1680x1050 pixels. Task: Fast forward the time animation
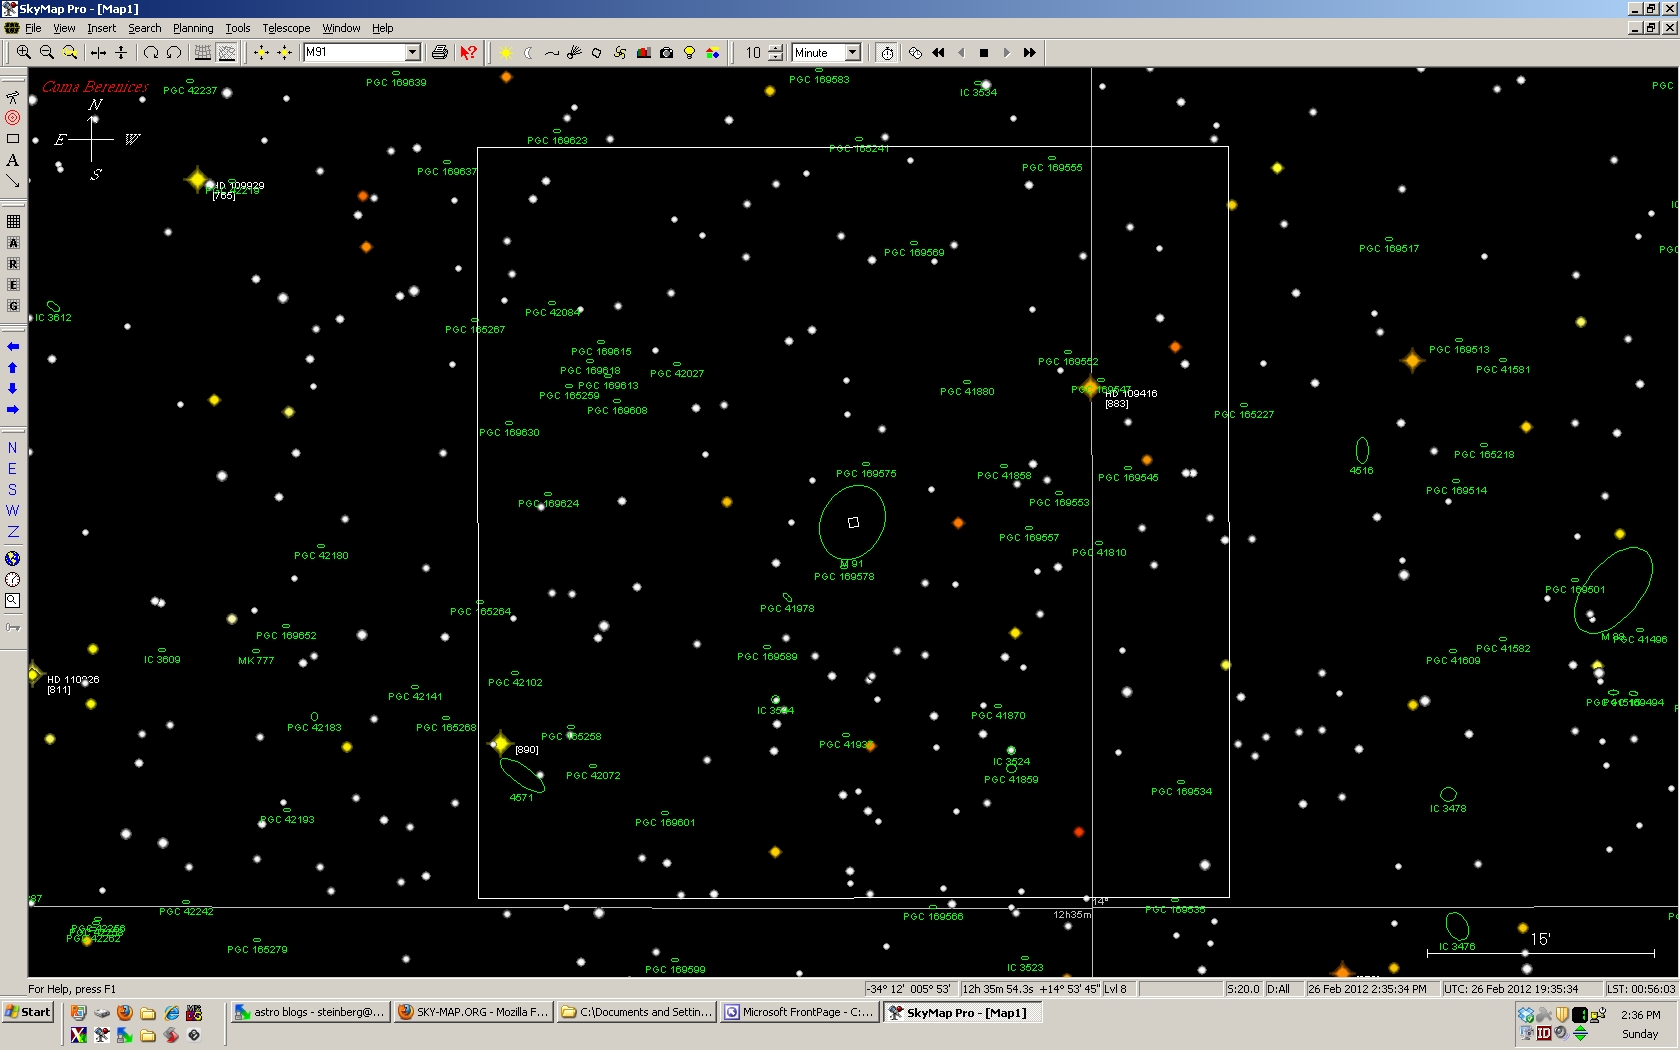click(x=1030, y=52)
